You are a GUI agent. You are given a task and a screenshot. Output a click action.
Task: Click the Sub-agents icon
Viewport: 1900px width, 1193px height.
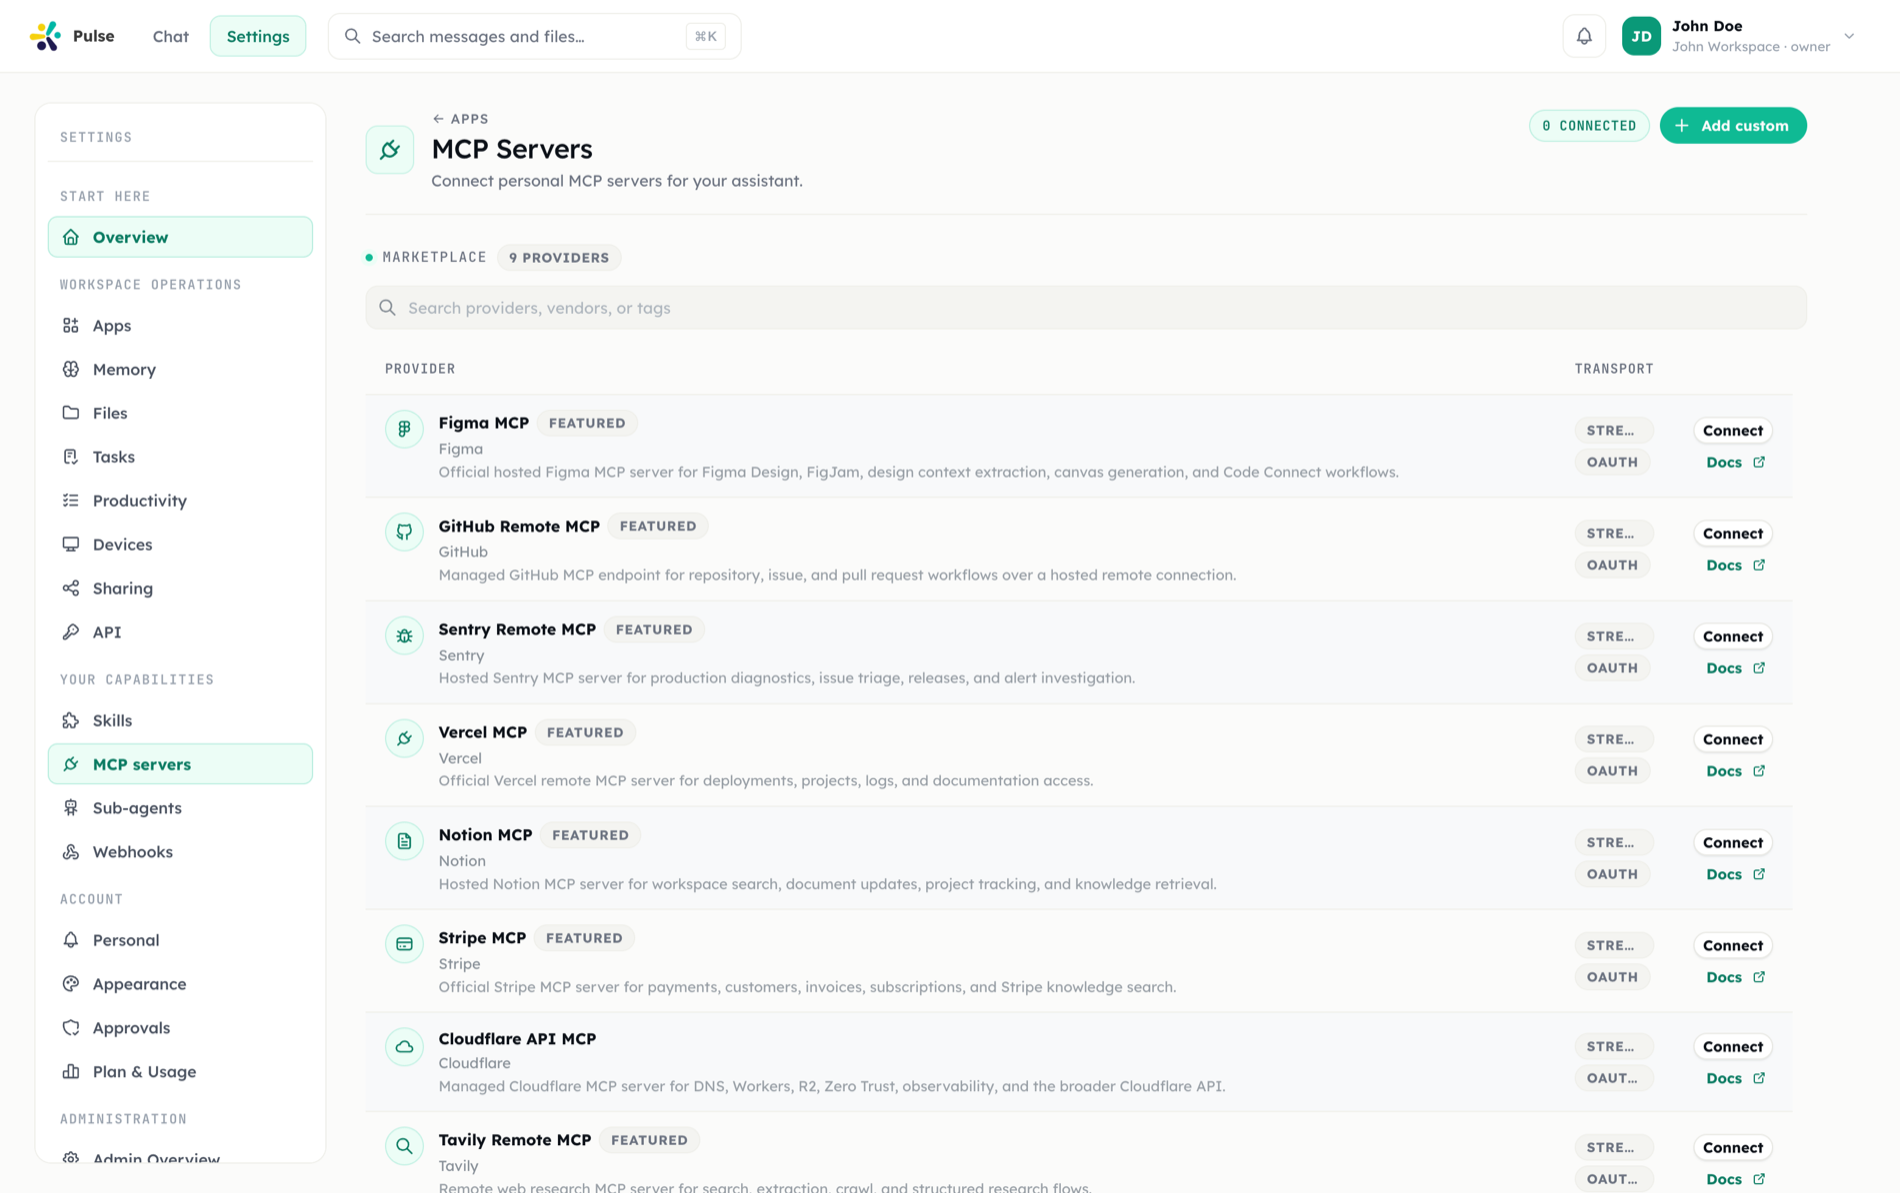[x=71, y=808]
